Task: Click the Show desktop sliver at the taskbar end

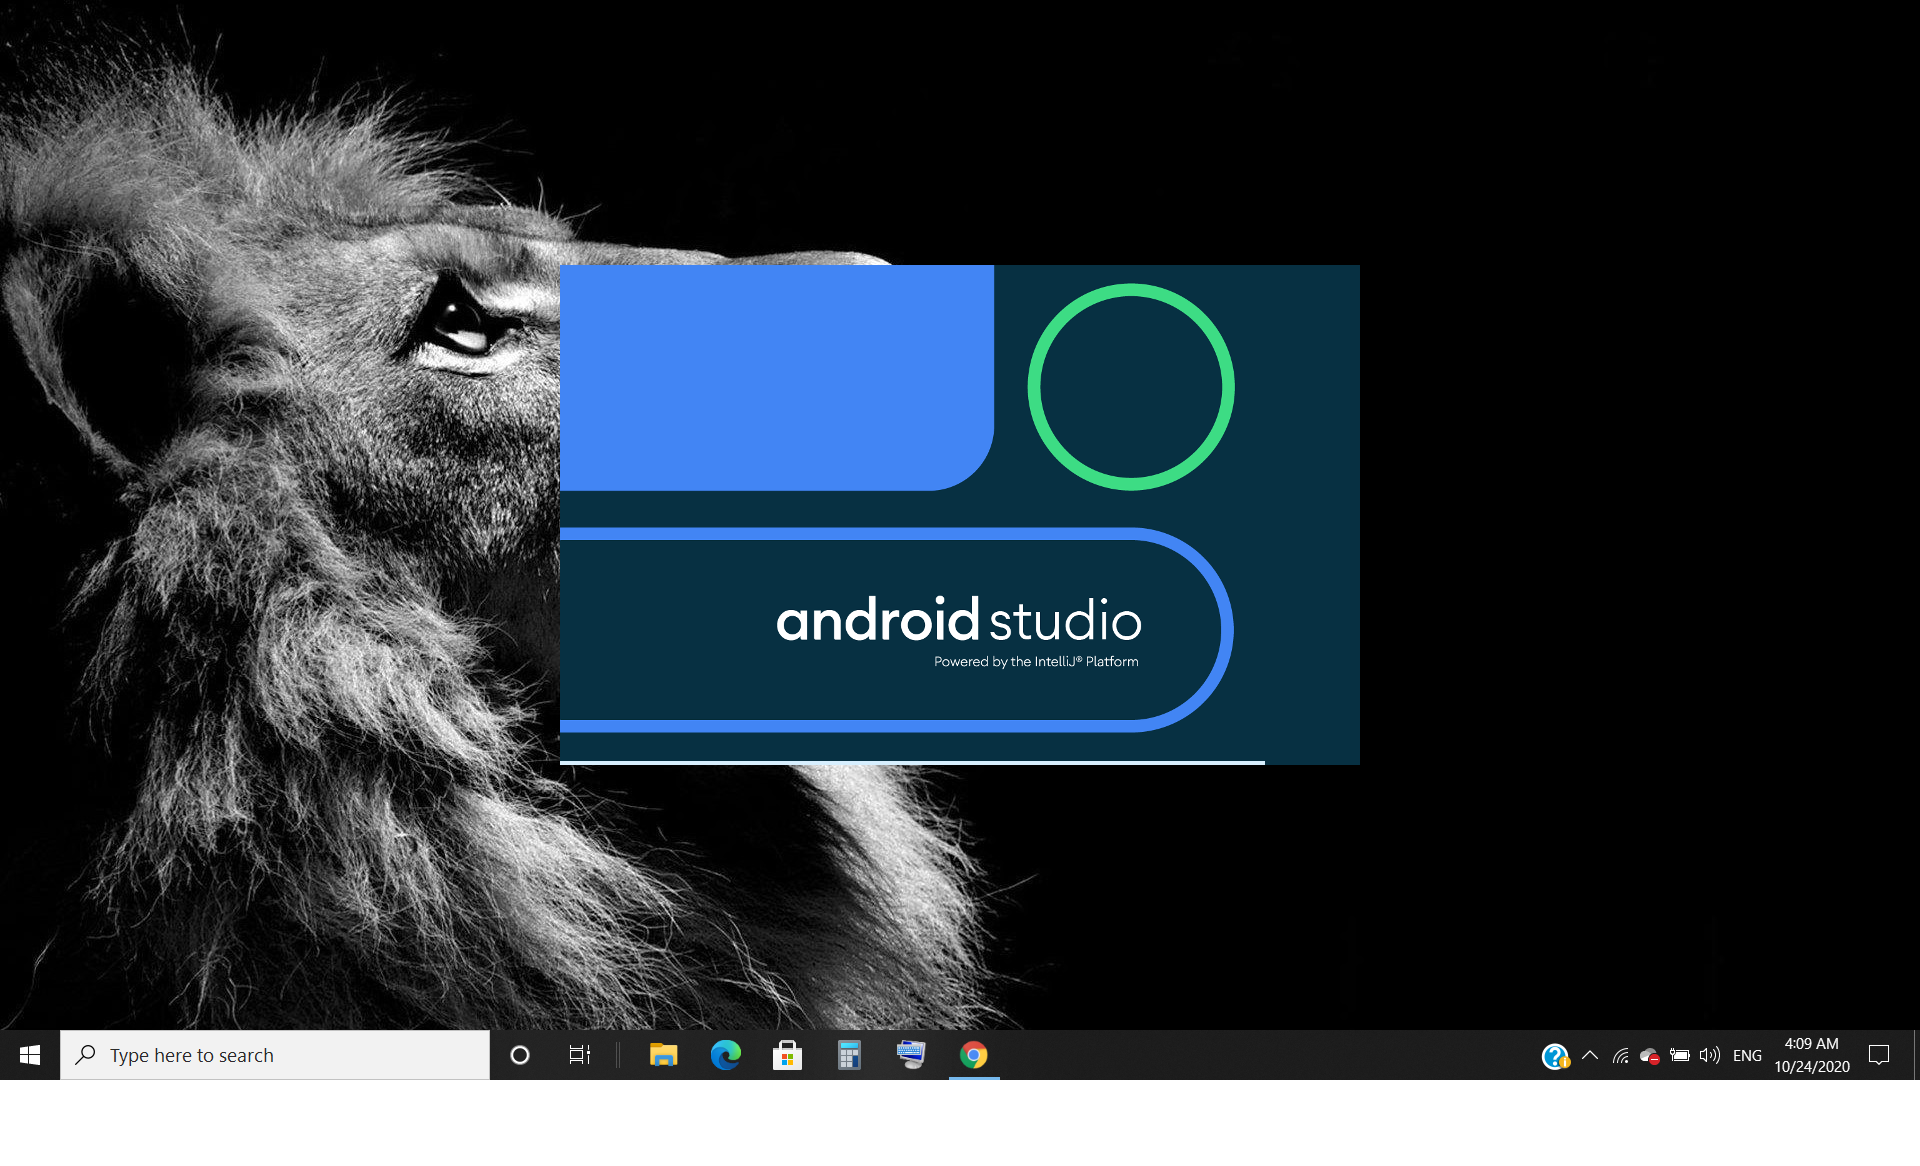Action: point(1916,1055)
